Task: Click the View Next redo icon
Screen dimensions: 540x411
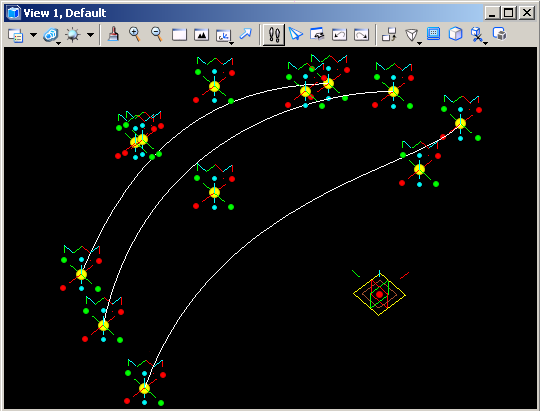Action: (361, 35)
